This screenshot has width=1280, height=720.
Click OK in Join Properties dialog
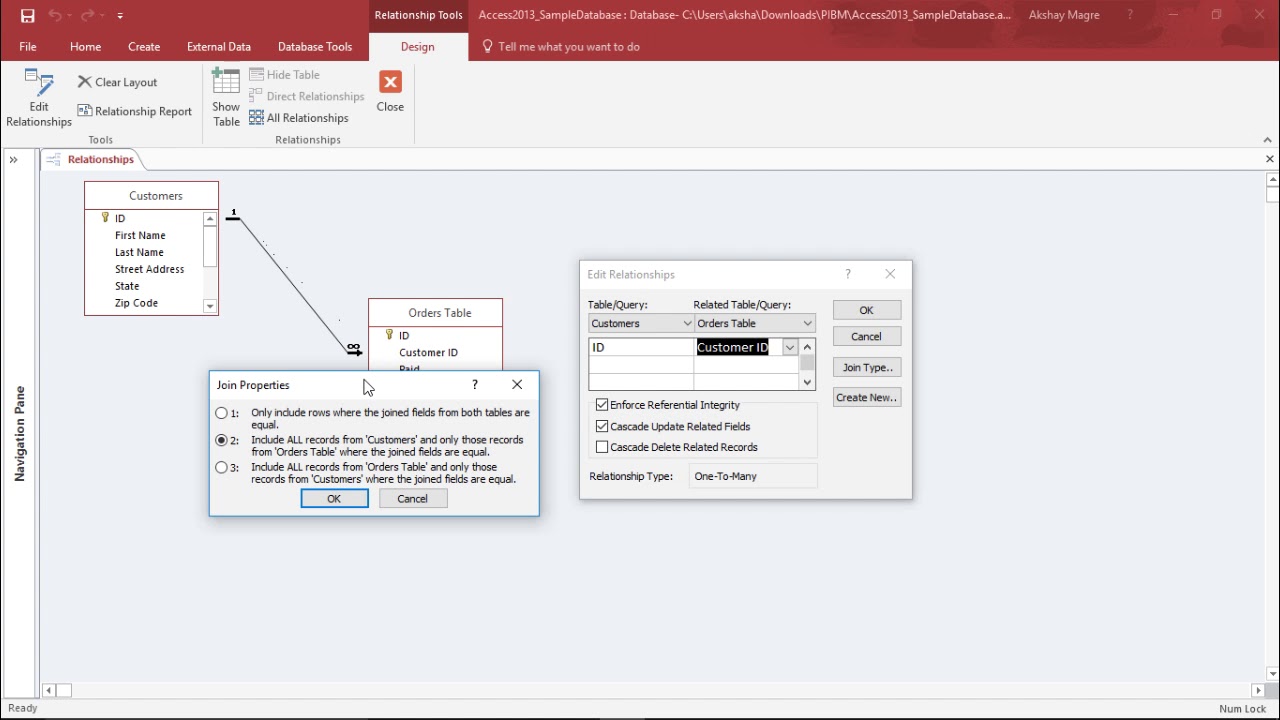tap(334, 499)
